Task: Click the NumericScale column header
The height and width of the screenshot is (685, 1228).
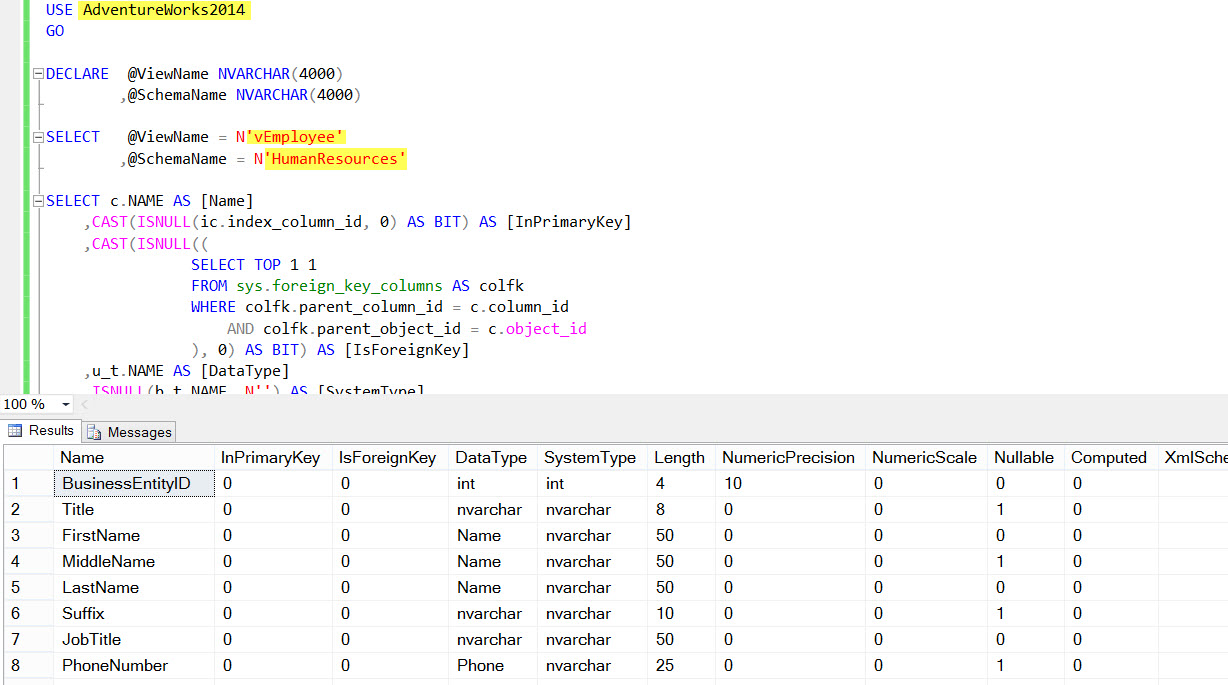Action: [926, 457]
